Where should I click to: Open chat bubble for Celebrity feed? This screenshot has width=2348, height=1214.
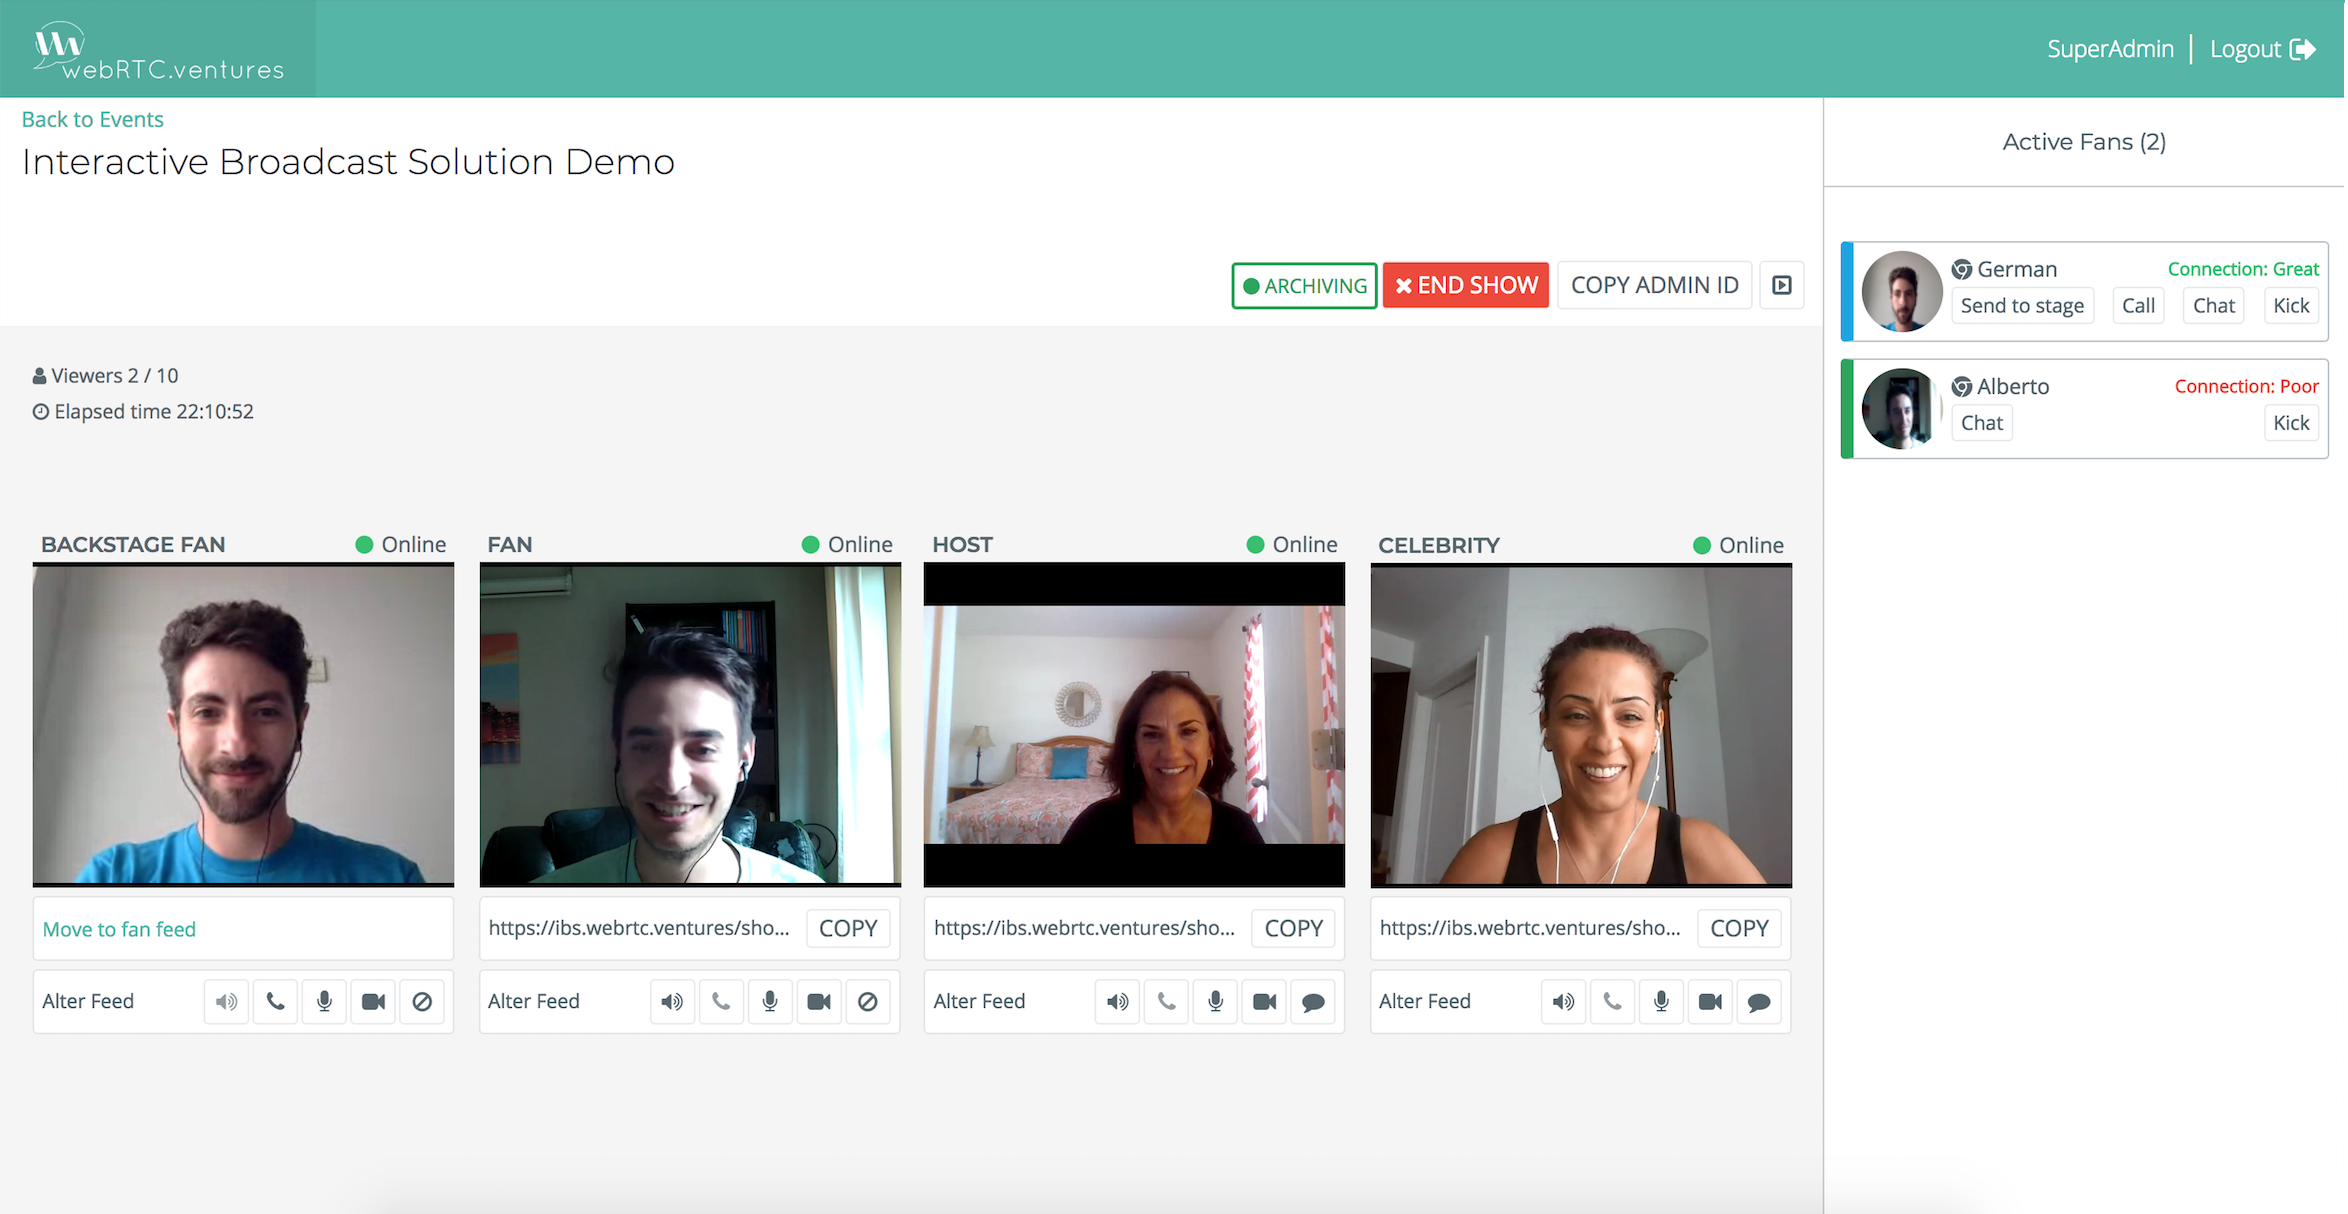(1759, 1001)
